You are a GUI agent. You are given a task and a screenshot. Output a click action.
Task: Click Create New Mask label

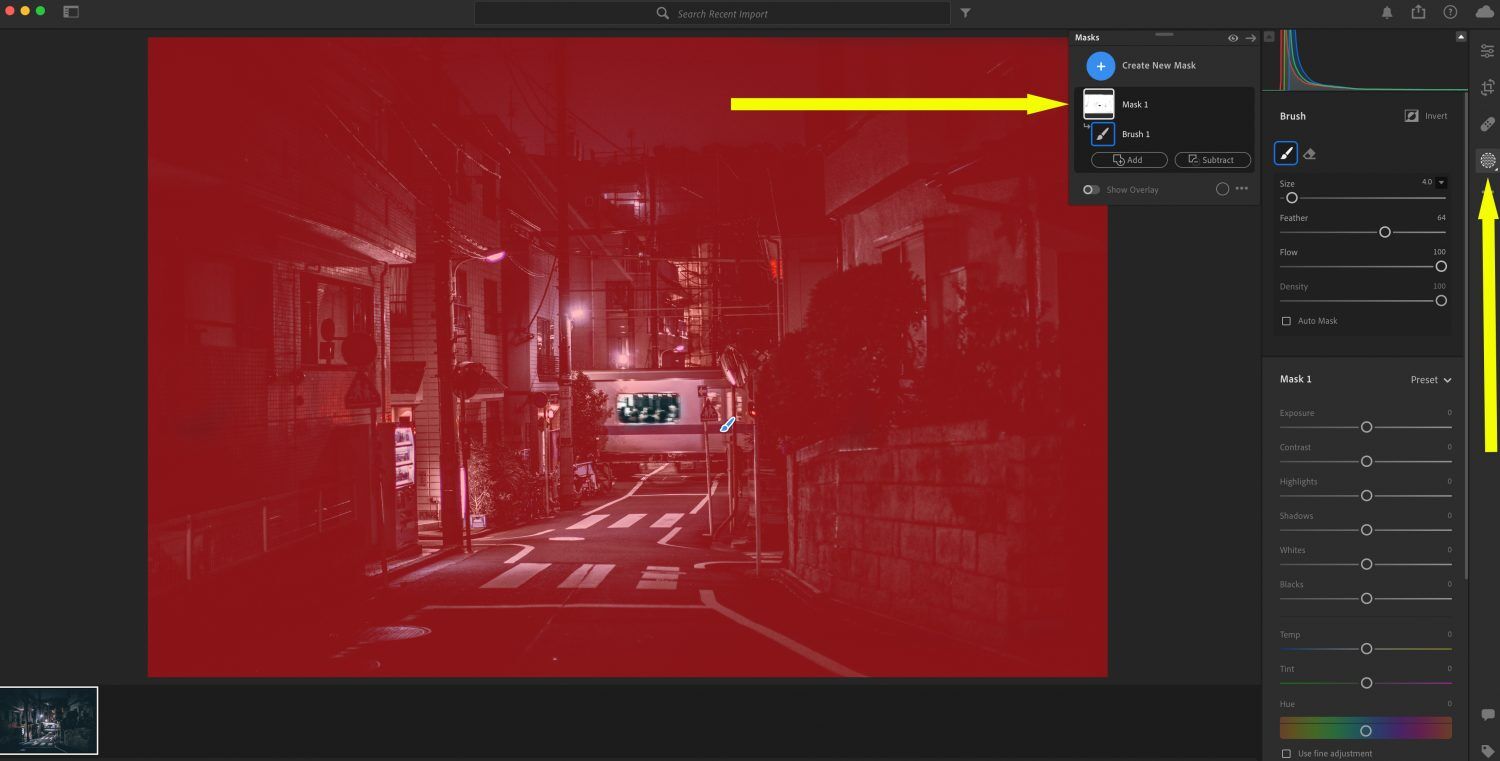(x=1159, y=66)
